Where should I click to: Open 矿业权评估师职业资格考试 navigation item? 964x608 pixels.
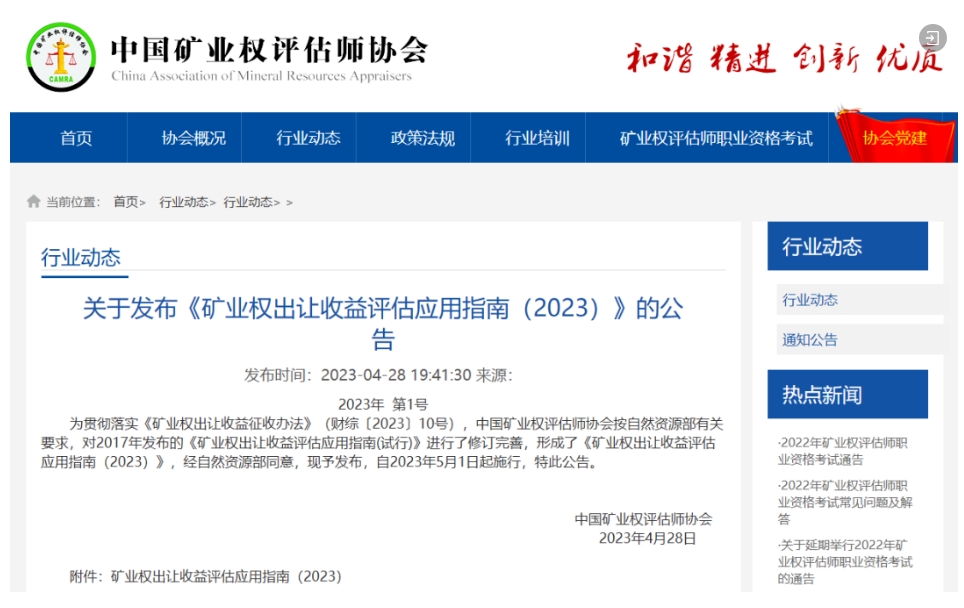pyautogui.click(x=716, y=138)
